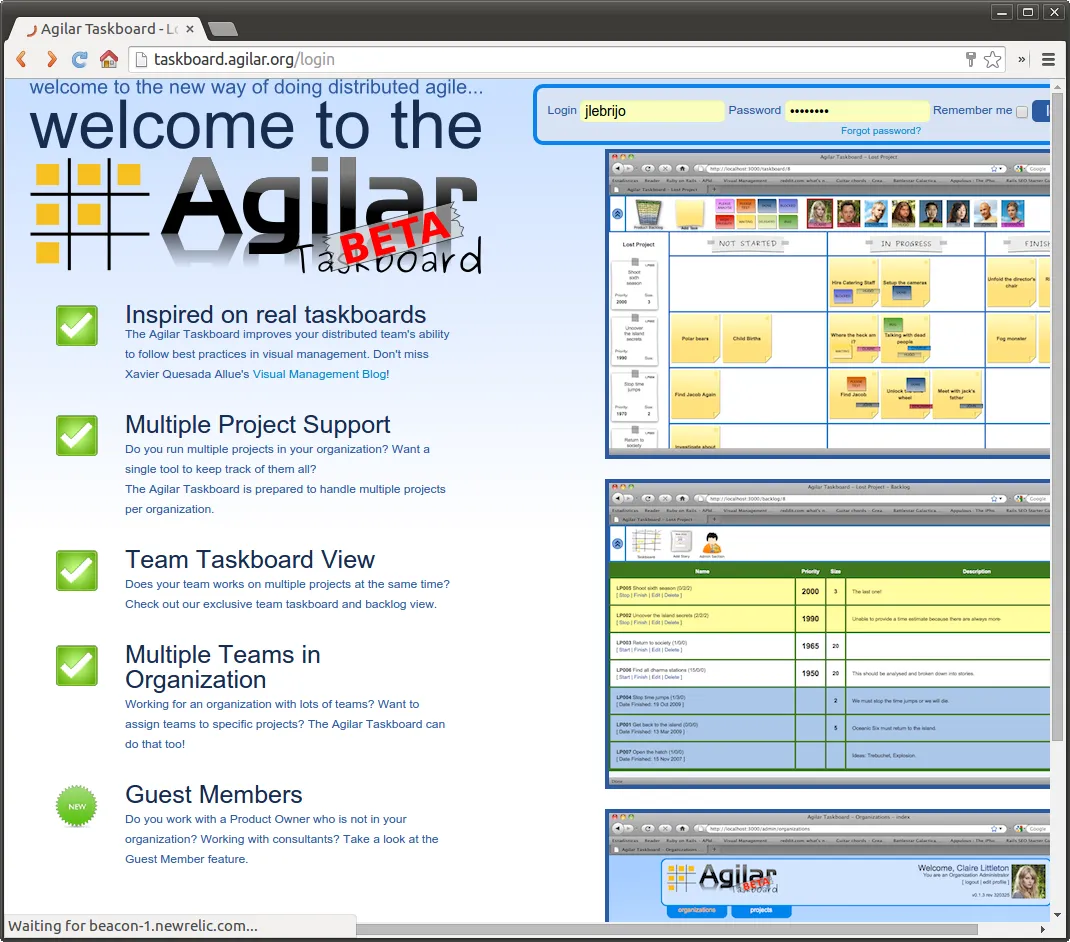Open the Chrome hamburger menu
Screen dimensions: 1070x942
point(1049,59)
